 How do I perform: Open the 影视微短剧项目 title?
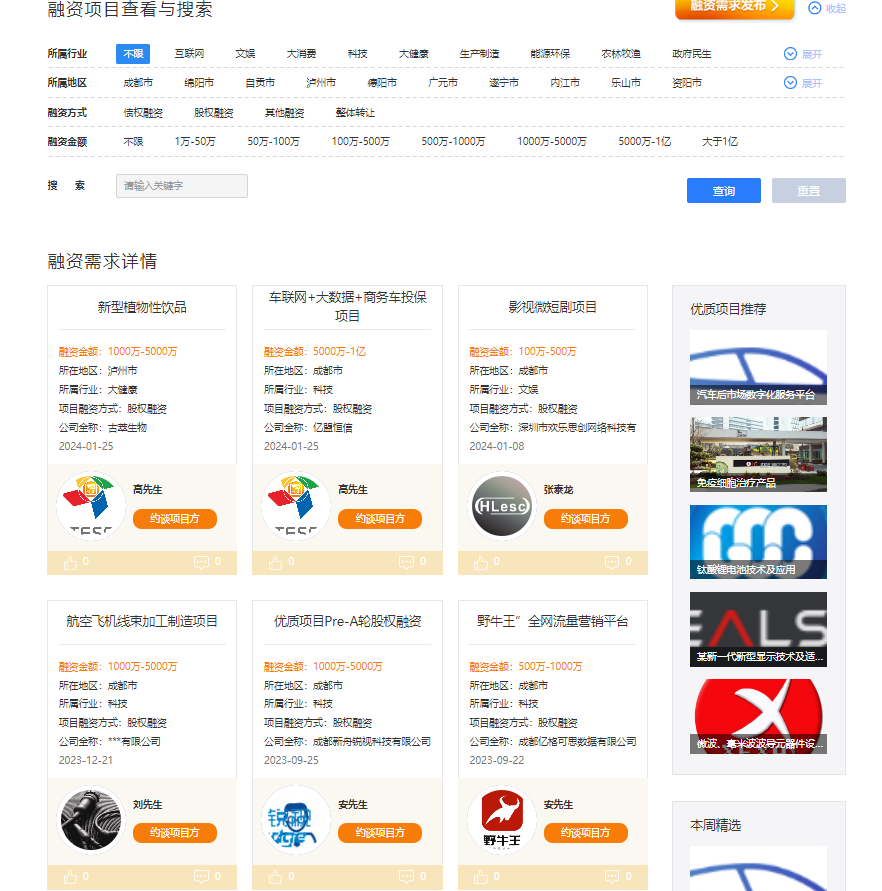[x=552, y=307]
